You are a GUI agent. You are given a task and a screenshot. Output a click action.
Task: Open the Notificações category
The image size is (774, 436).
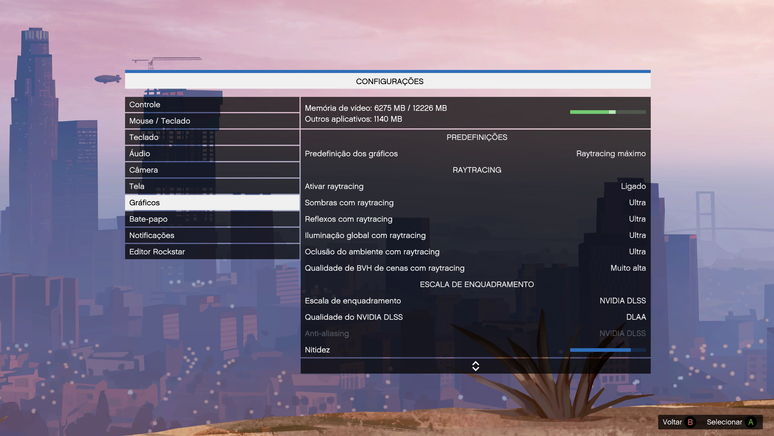212,235
